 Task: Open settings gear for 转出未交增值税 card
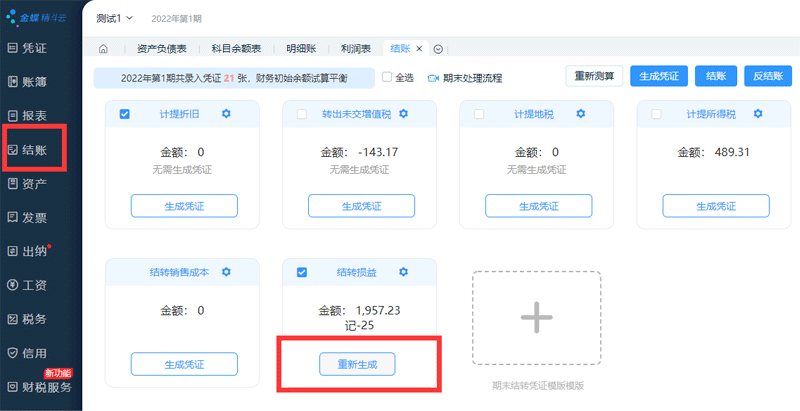403,114
